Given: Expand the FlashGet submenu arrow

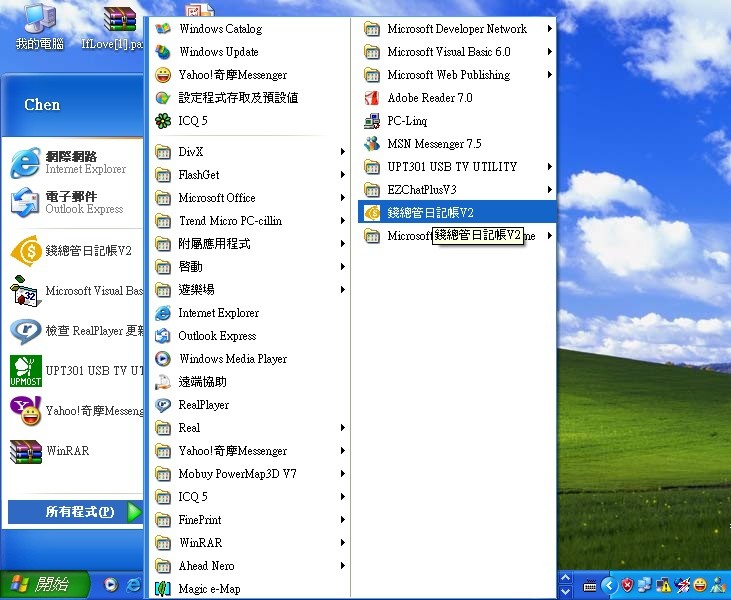Looking at the screenshot, I should [x=343, y=175].
